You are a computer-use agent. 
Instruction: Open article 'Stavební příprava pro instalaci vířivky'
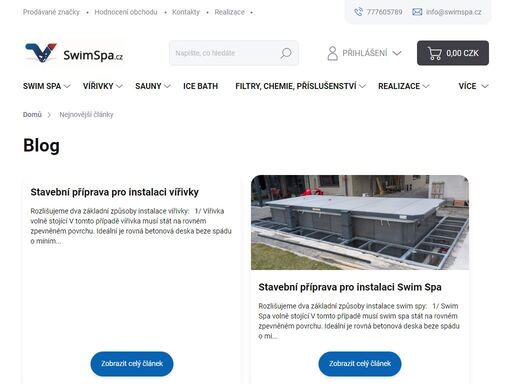[x=114, y=192]
